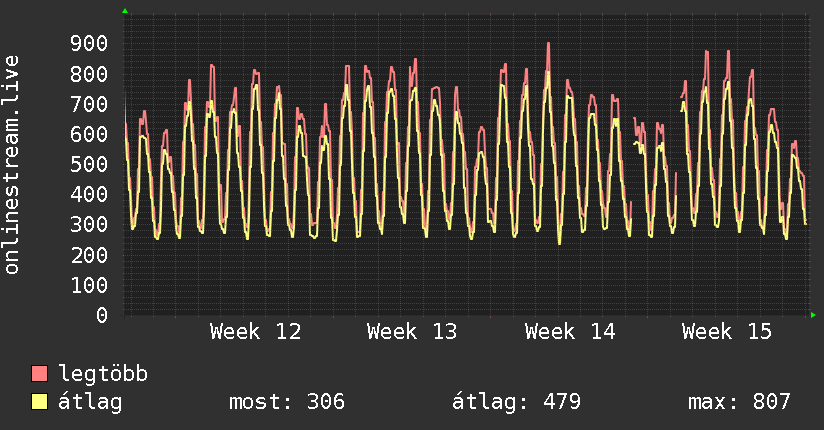Click the 0 y-axis label

[102, 315]
